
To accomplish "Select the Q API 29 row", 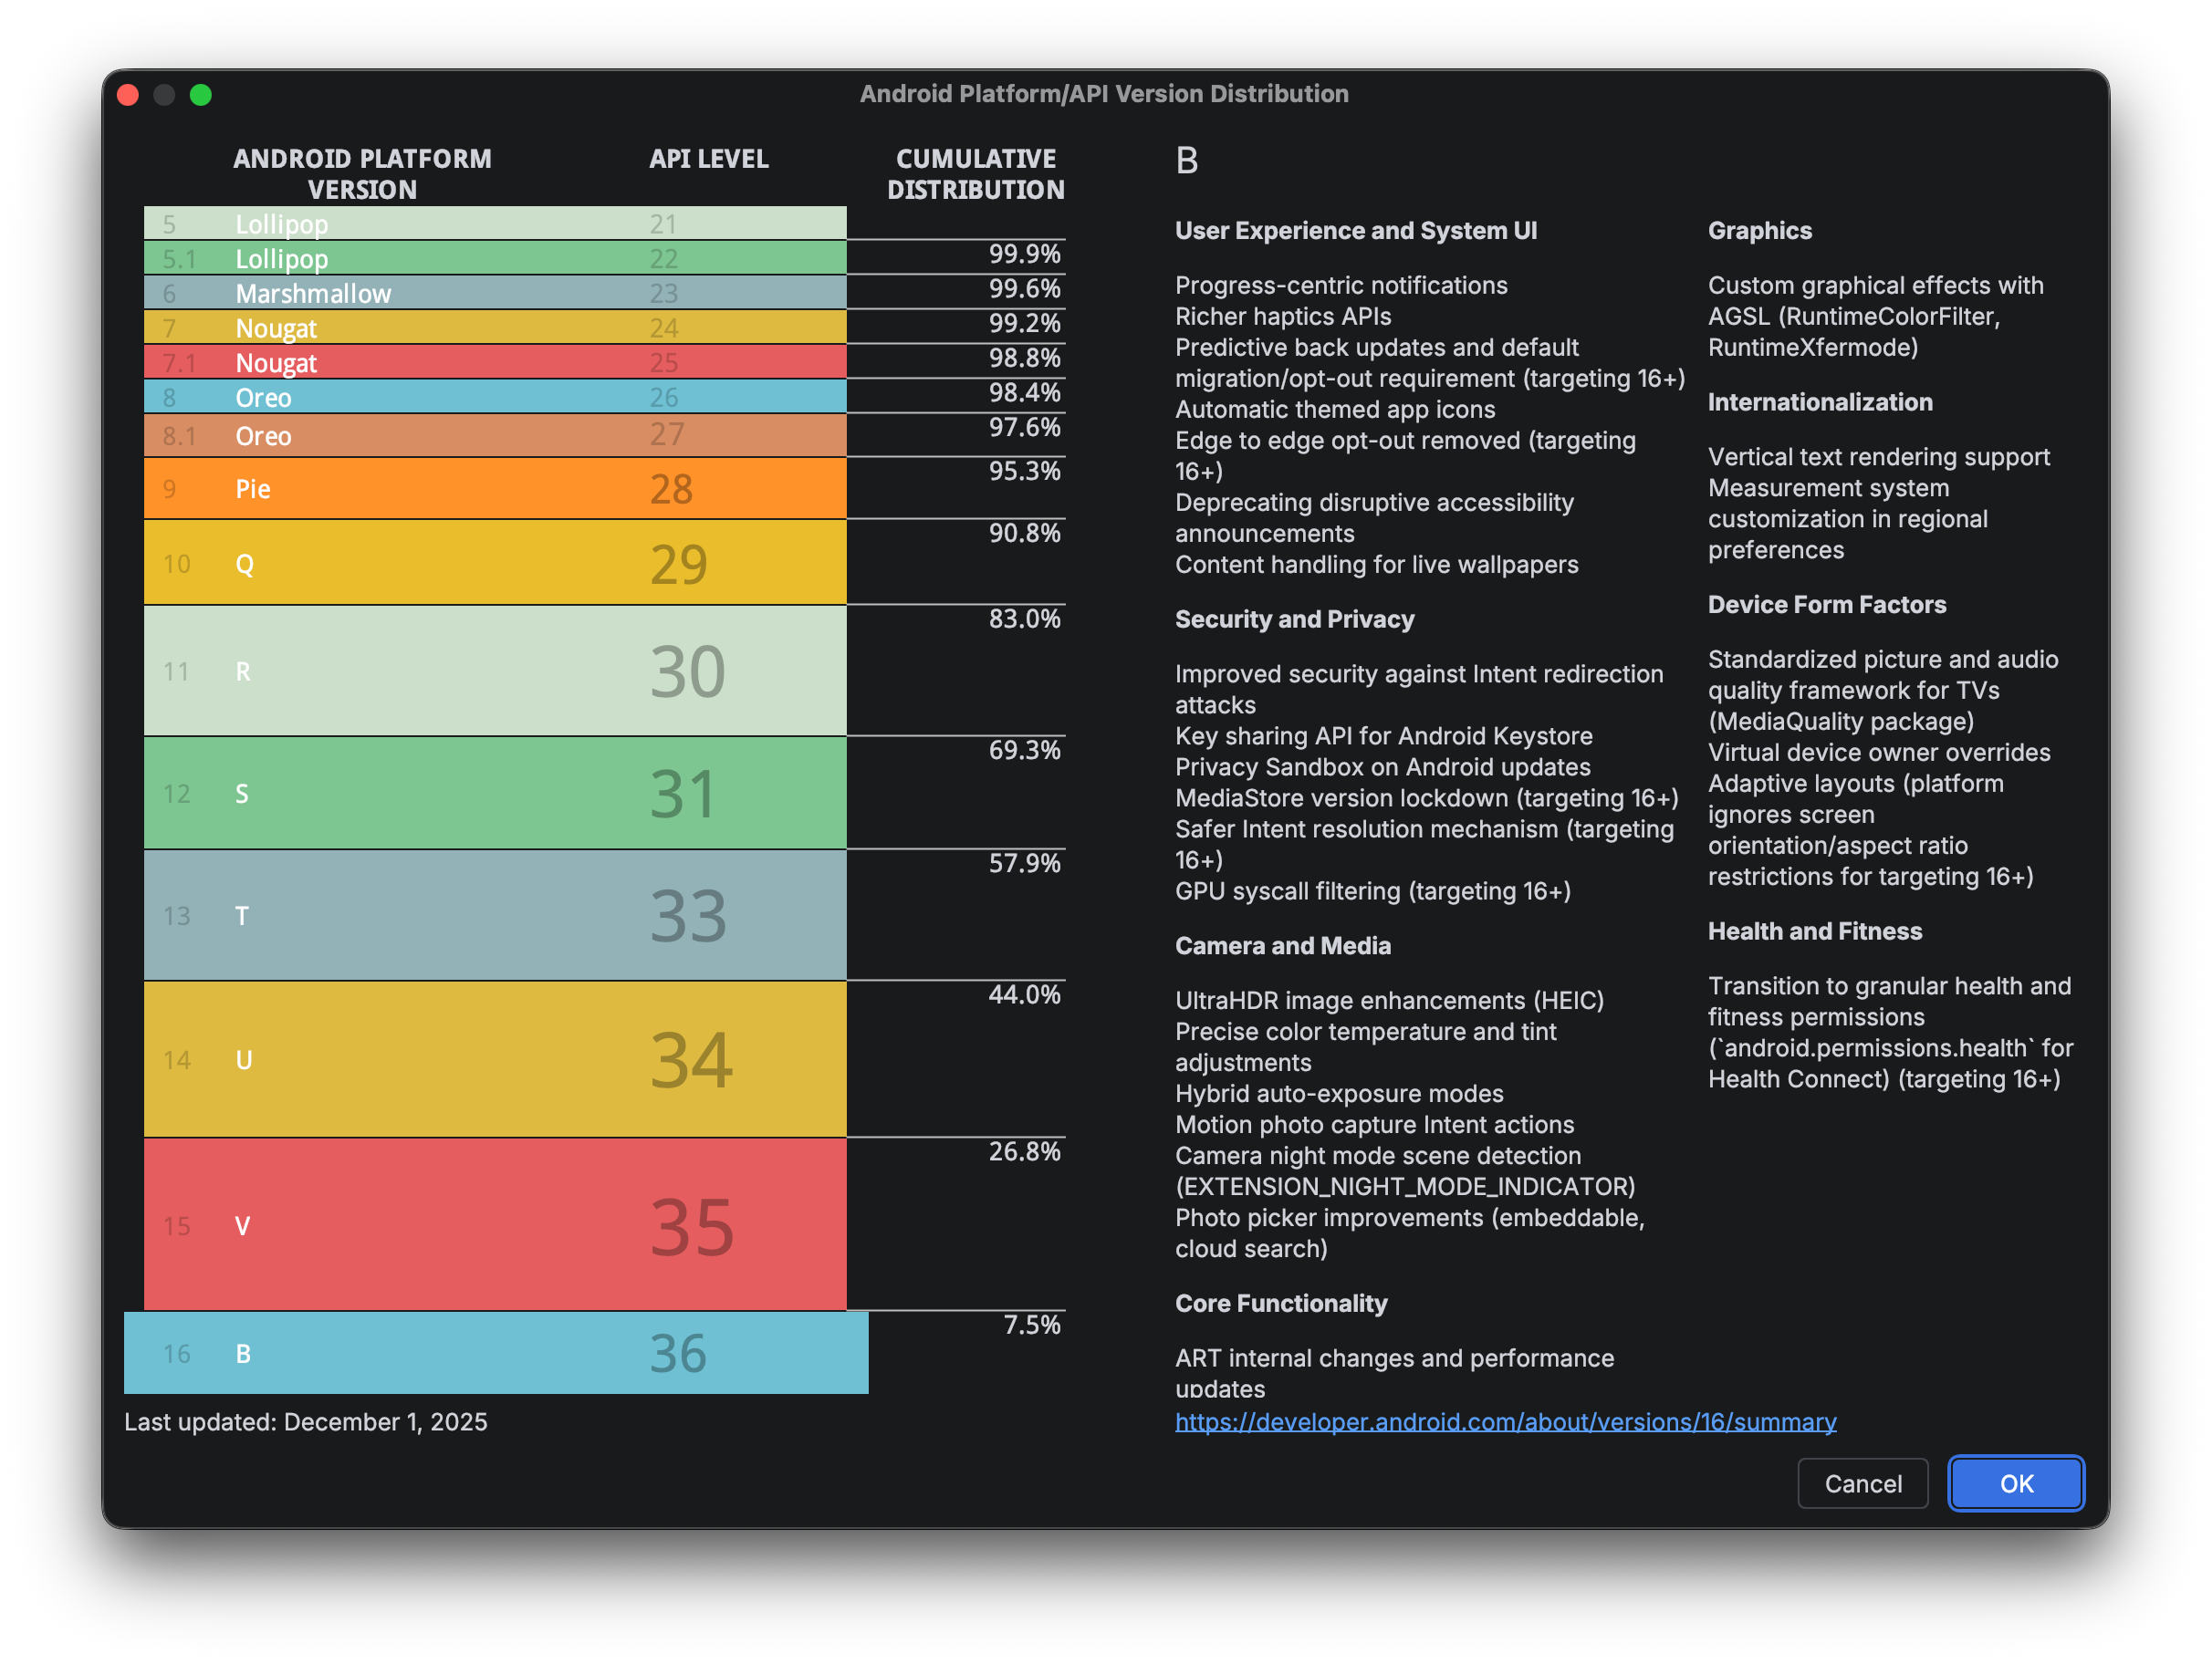I will coord(495,563).
